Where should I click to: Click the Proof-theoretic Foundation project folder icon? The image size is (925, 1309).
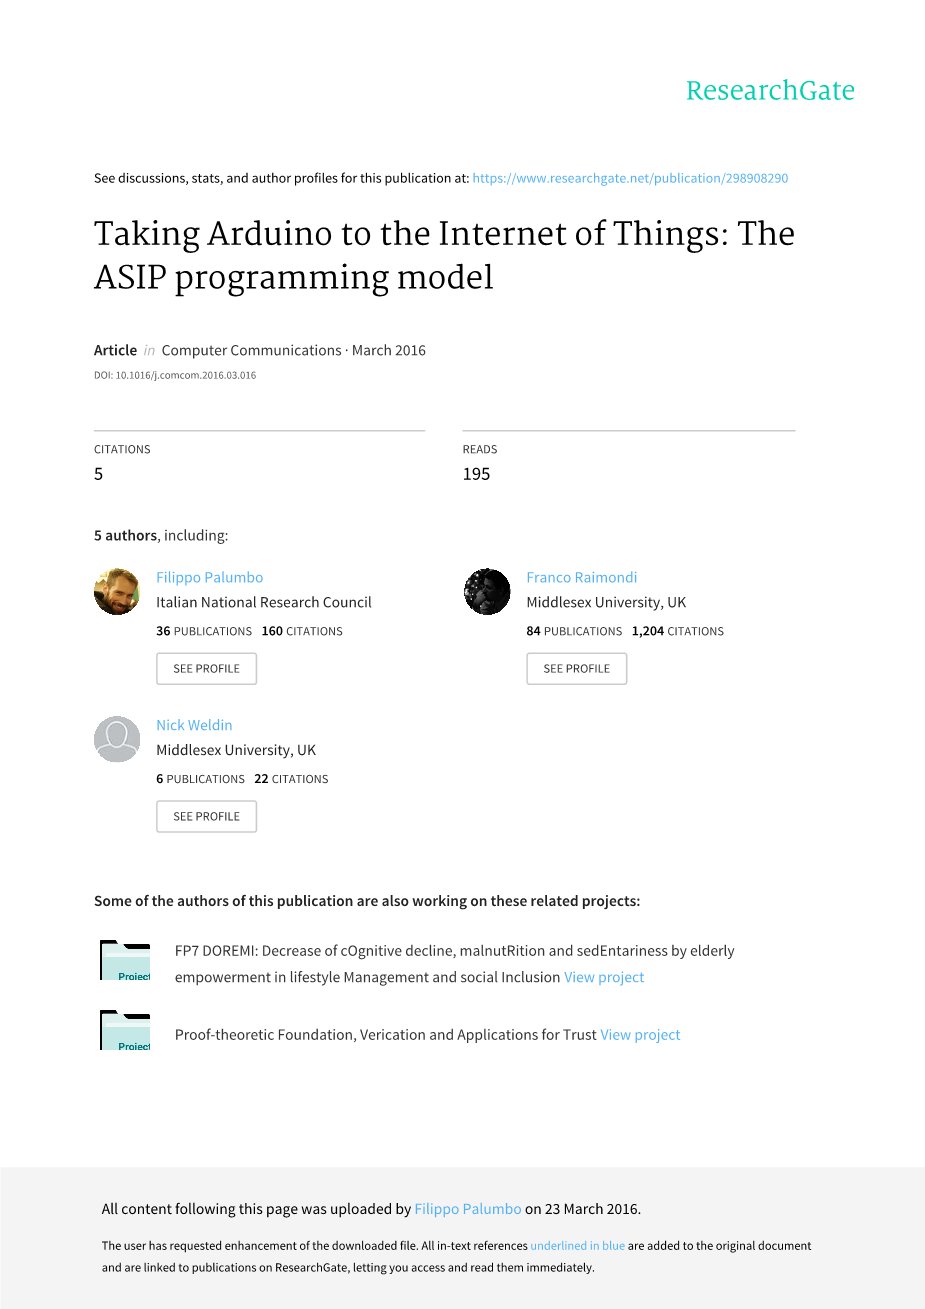click(x=125, y=1030)
